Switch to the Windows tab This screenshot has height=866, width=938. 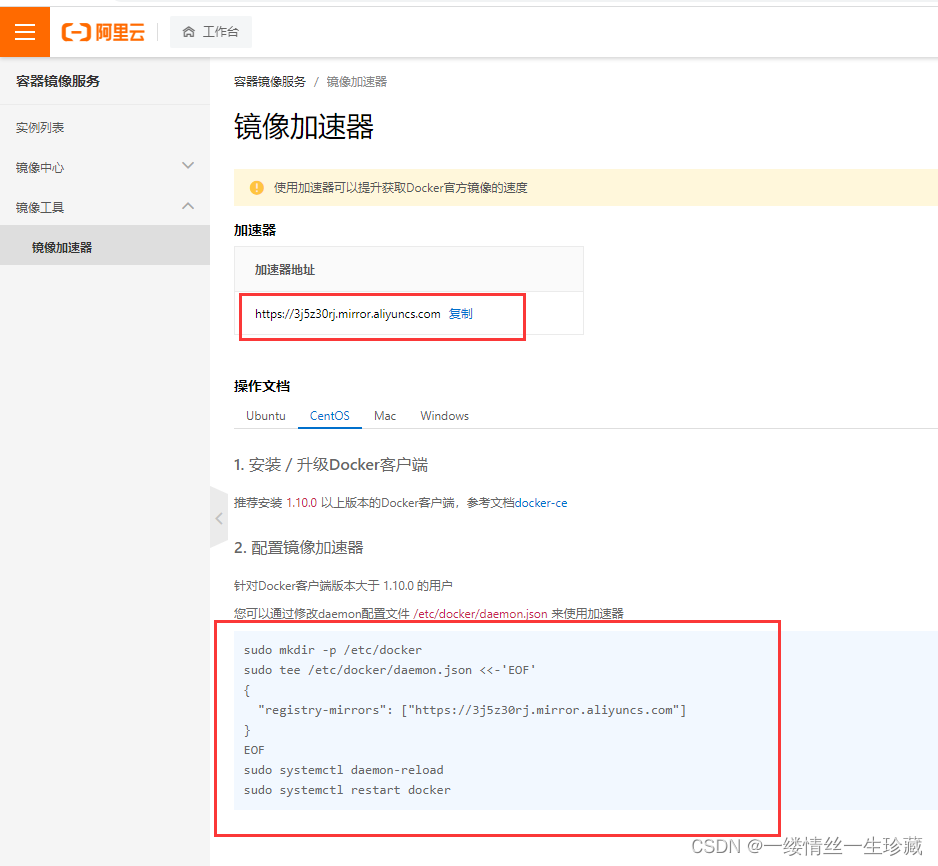[444, 416]
